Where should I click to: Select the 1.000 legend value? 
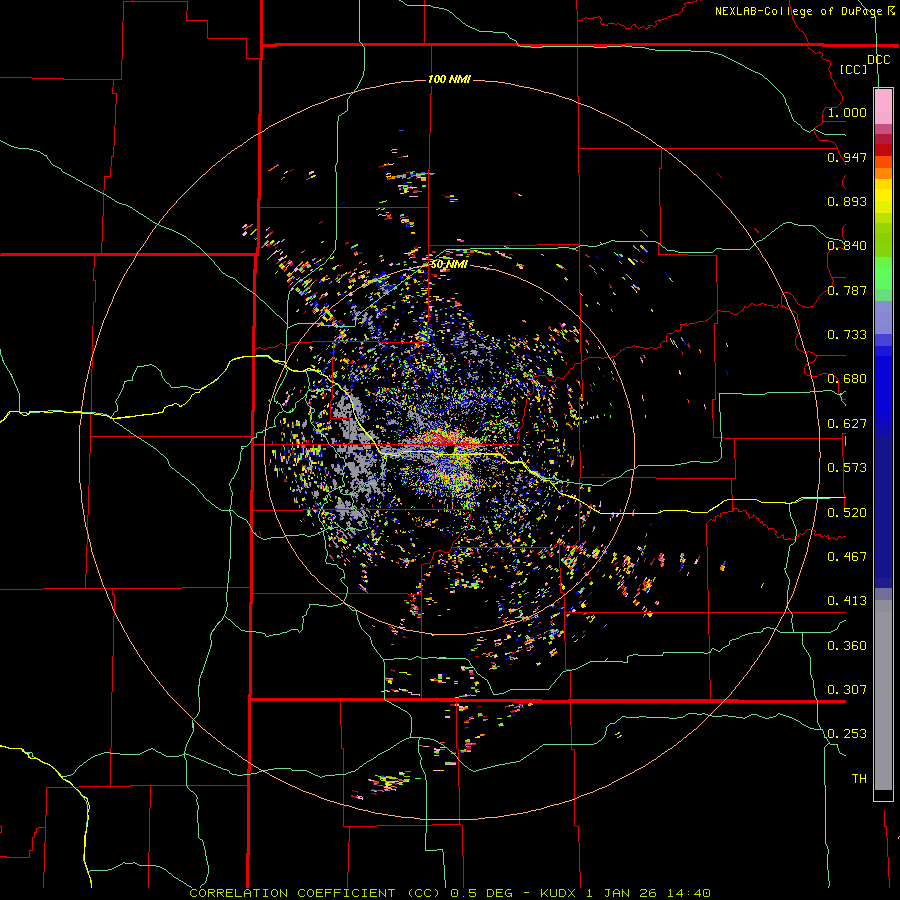847,113
